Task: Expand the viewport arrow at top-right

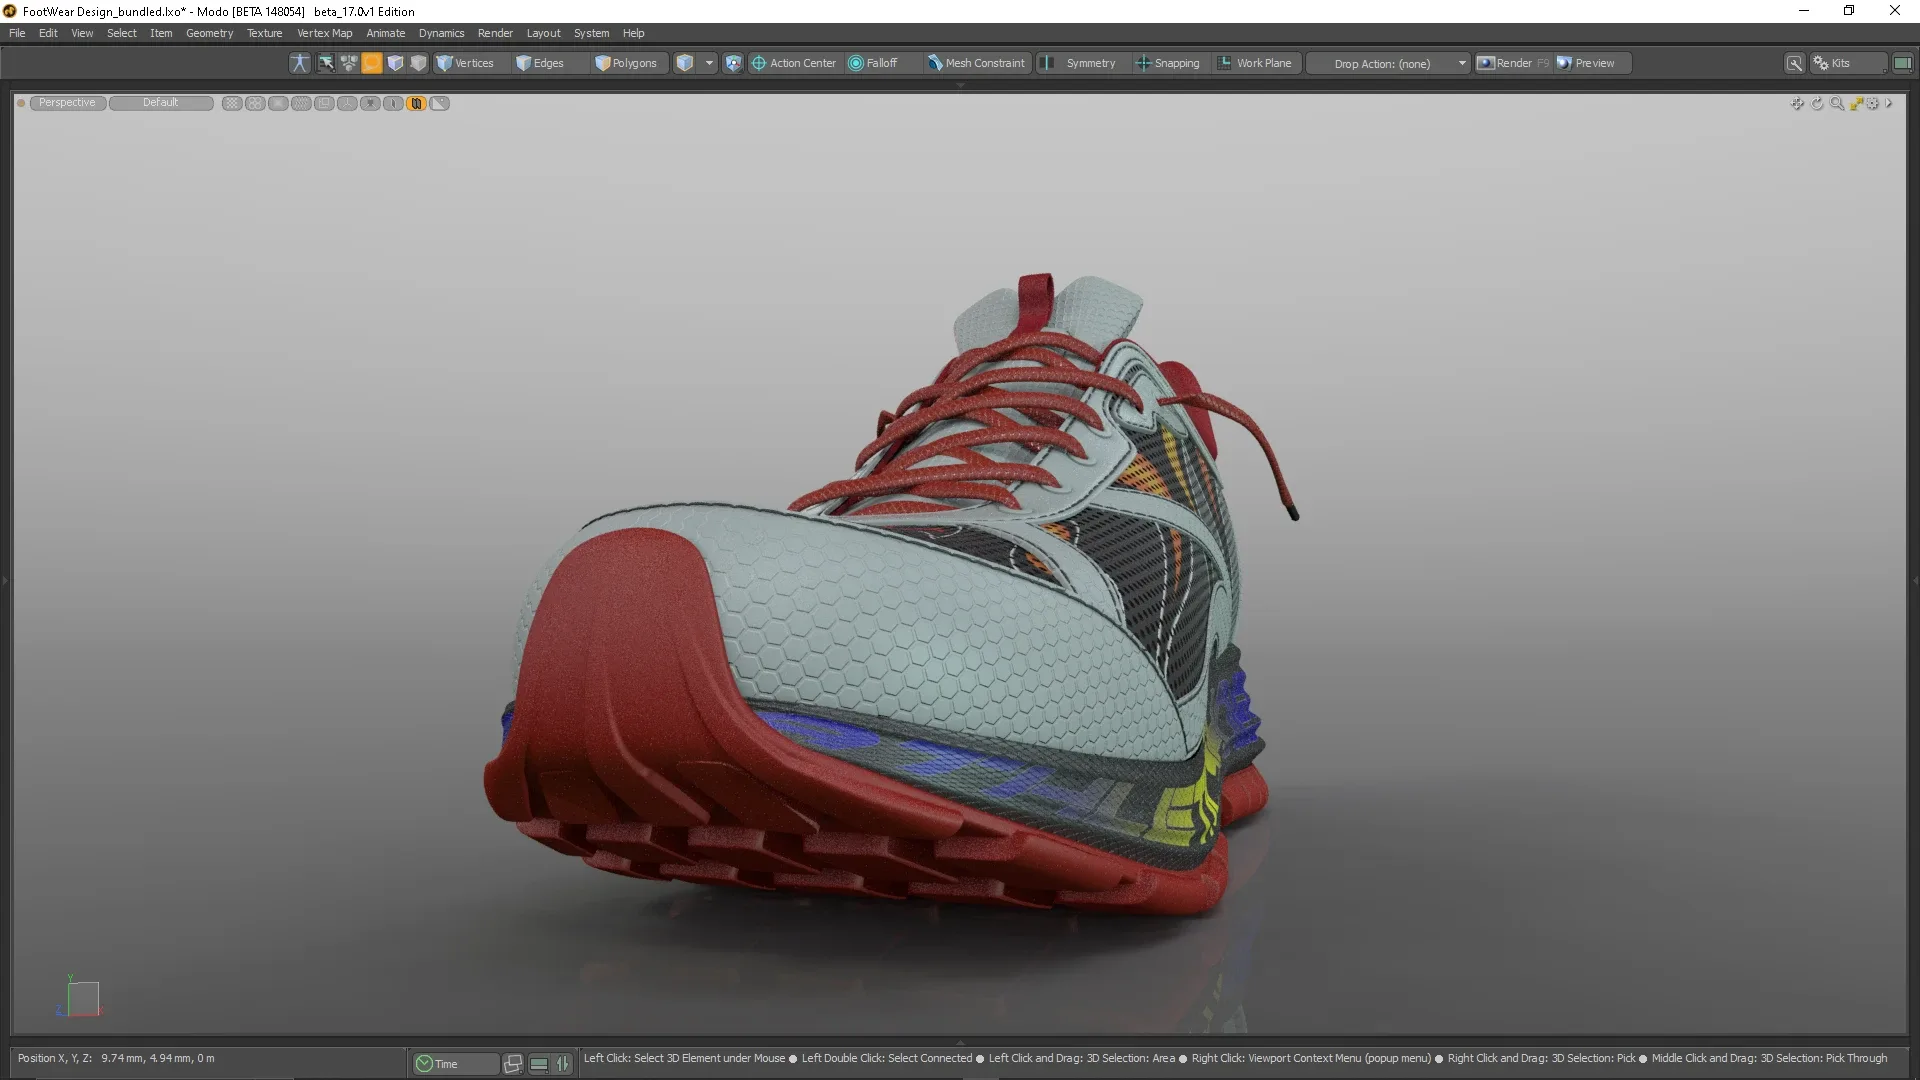Action: point(1889,103)
